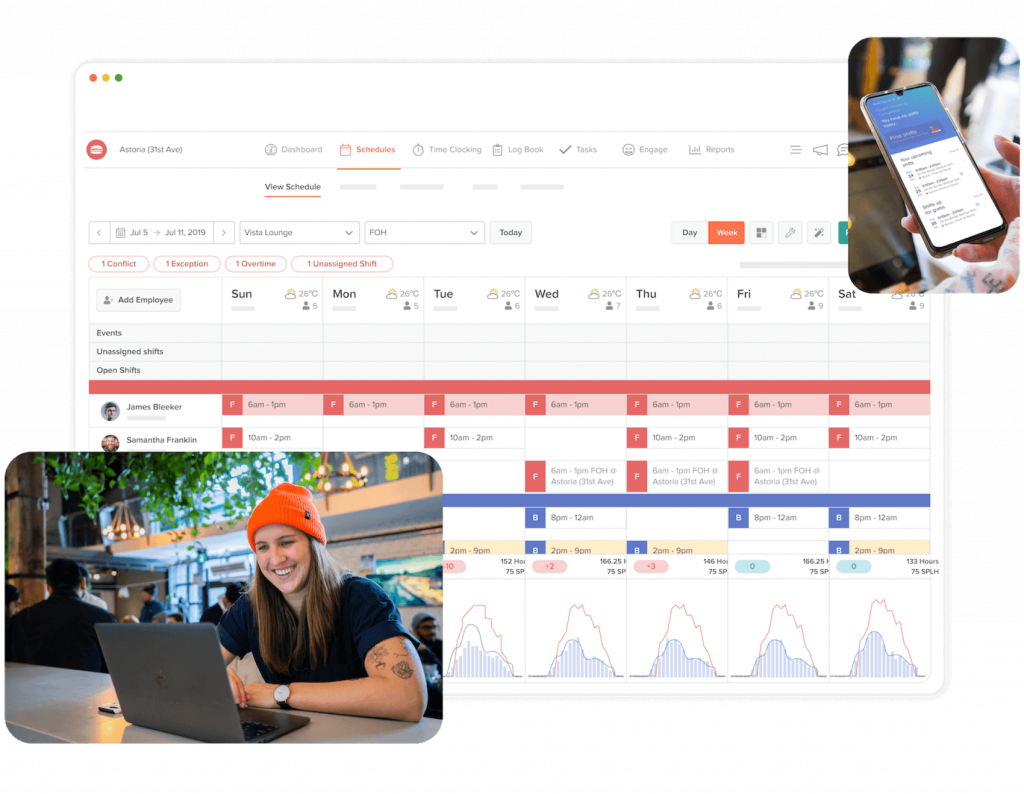Open the FOH department dropdown
Viewport: 1024px width, 794px height.
point(424,233)
